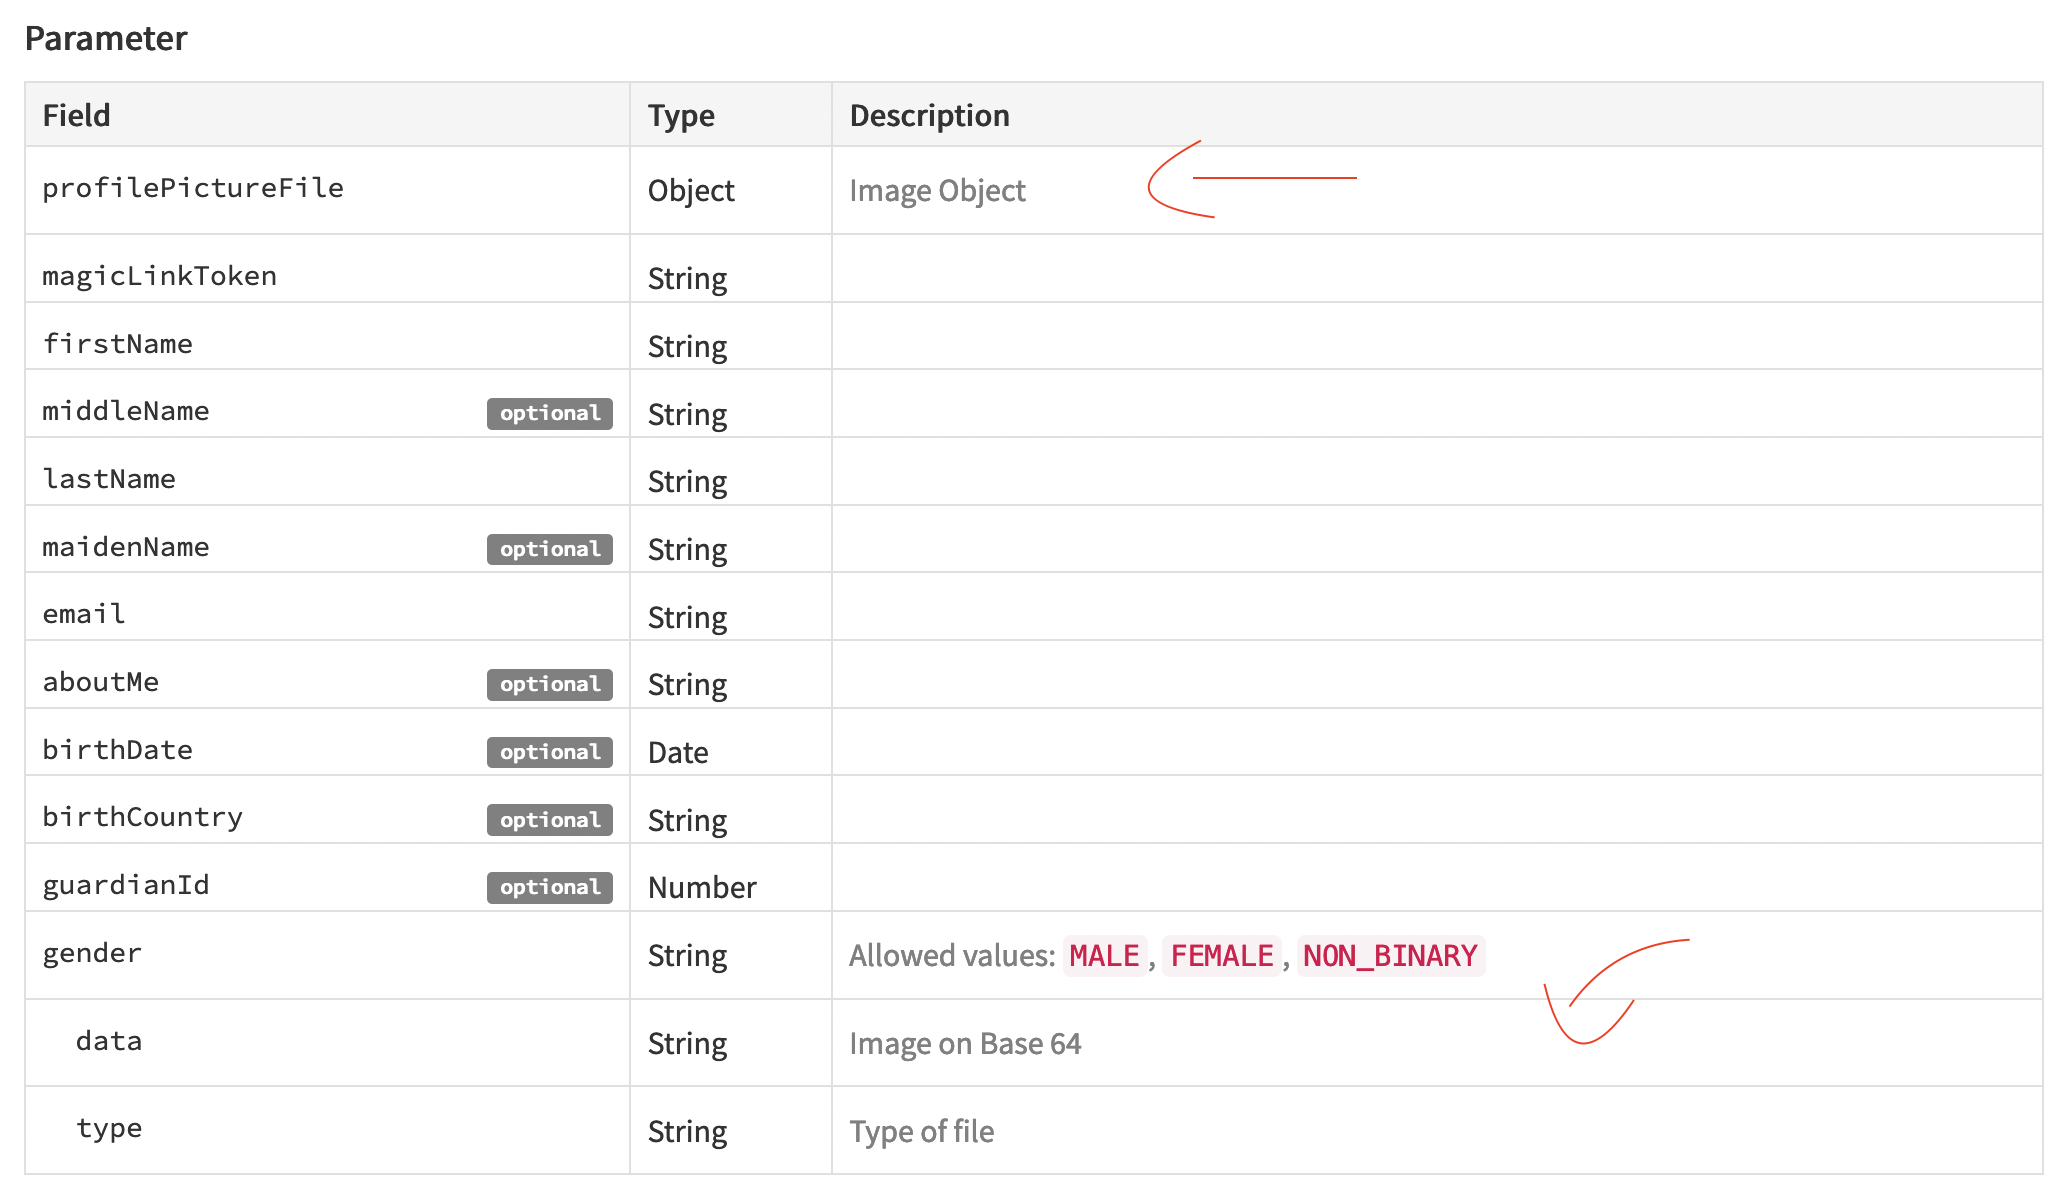This screenshot has height=1200, width=2056.
Task: Click the birthDate field name
Action: click(x=118, y=750)
